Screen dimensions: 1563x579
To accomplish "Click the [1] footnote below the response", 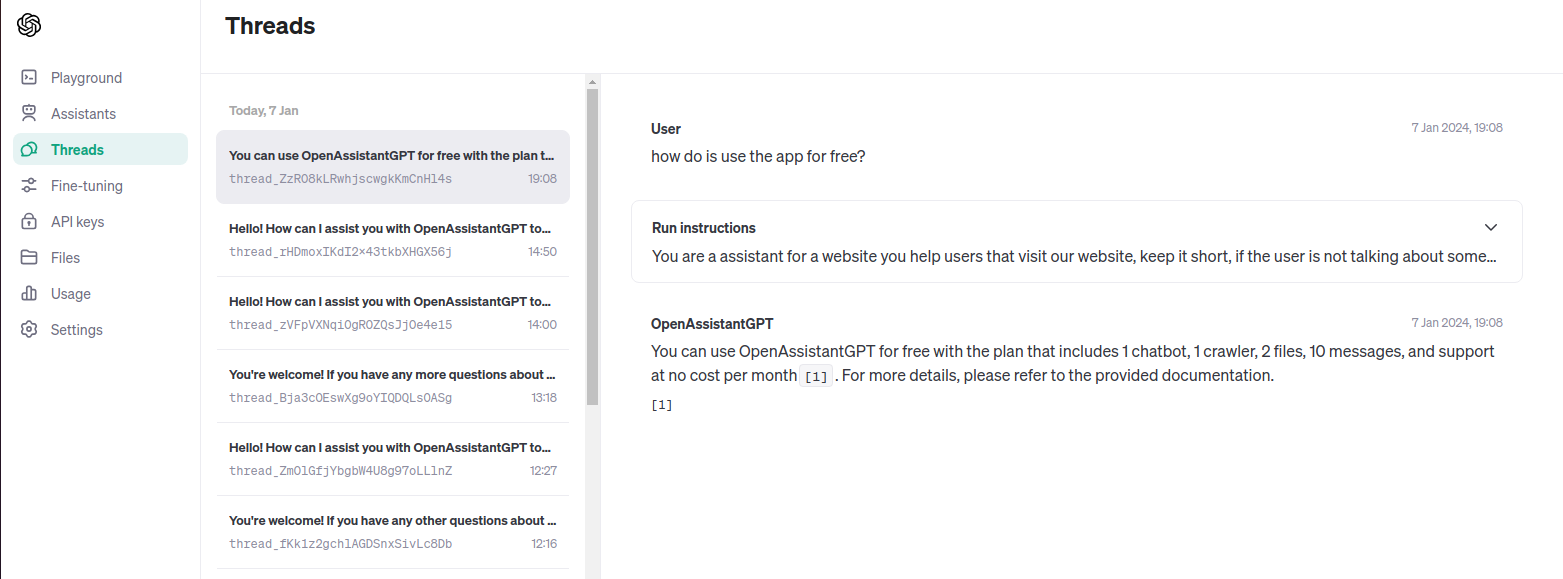I will pos(662,405).
